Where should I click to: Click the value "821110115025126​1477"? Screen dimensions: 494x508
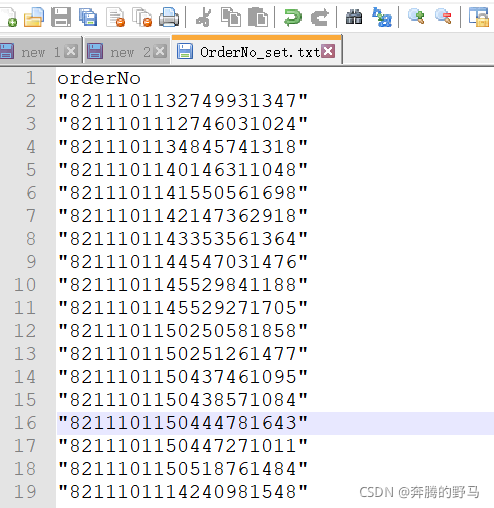point(183,354)
